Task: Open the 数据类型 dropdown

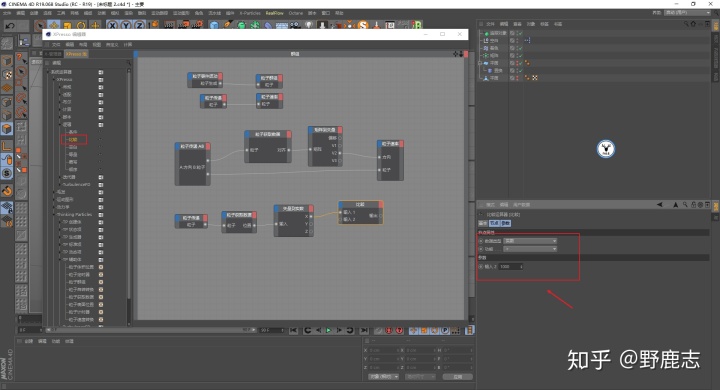Action: pyautogui.click(x=530, y=241)
